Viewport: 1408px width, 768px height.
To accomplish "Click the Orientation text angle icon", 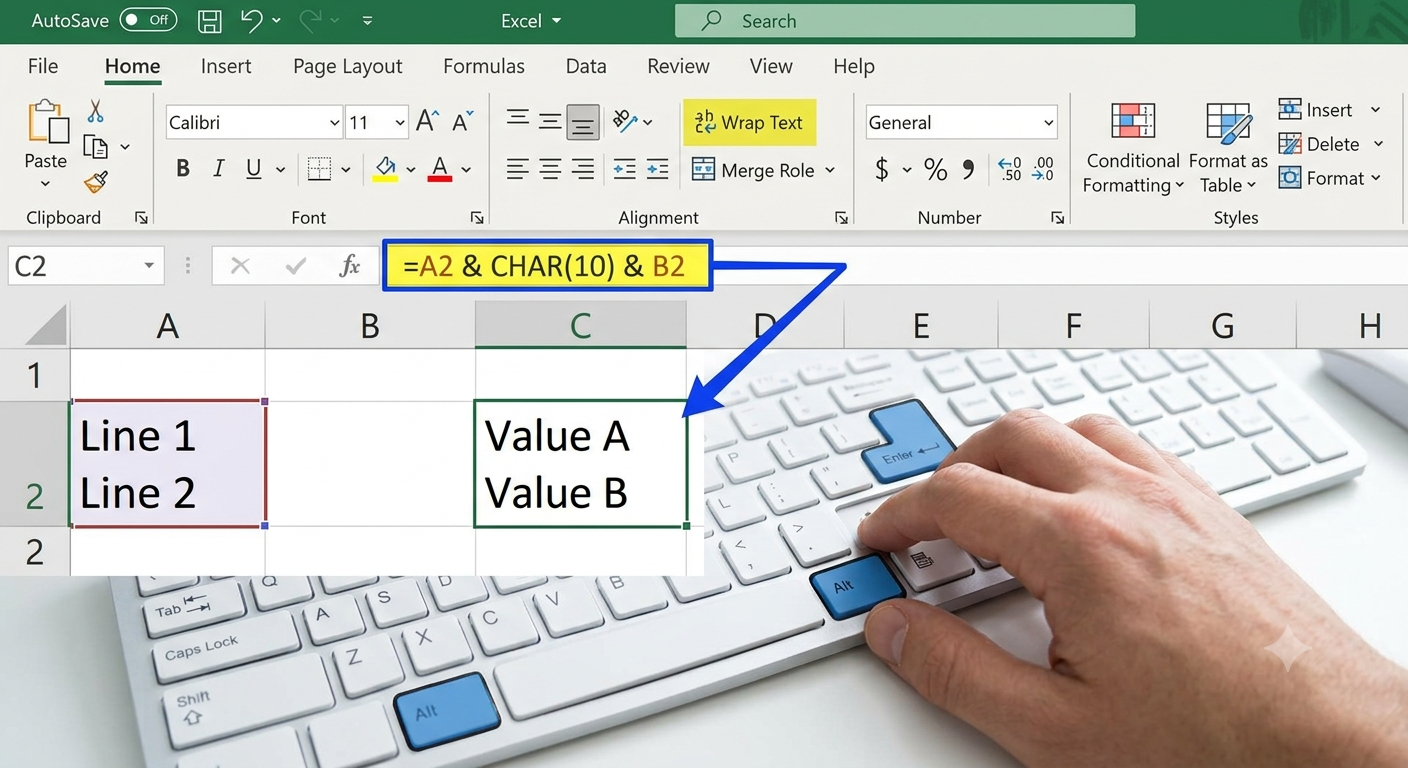I will coord(626,122).
